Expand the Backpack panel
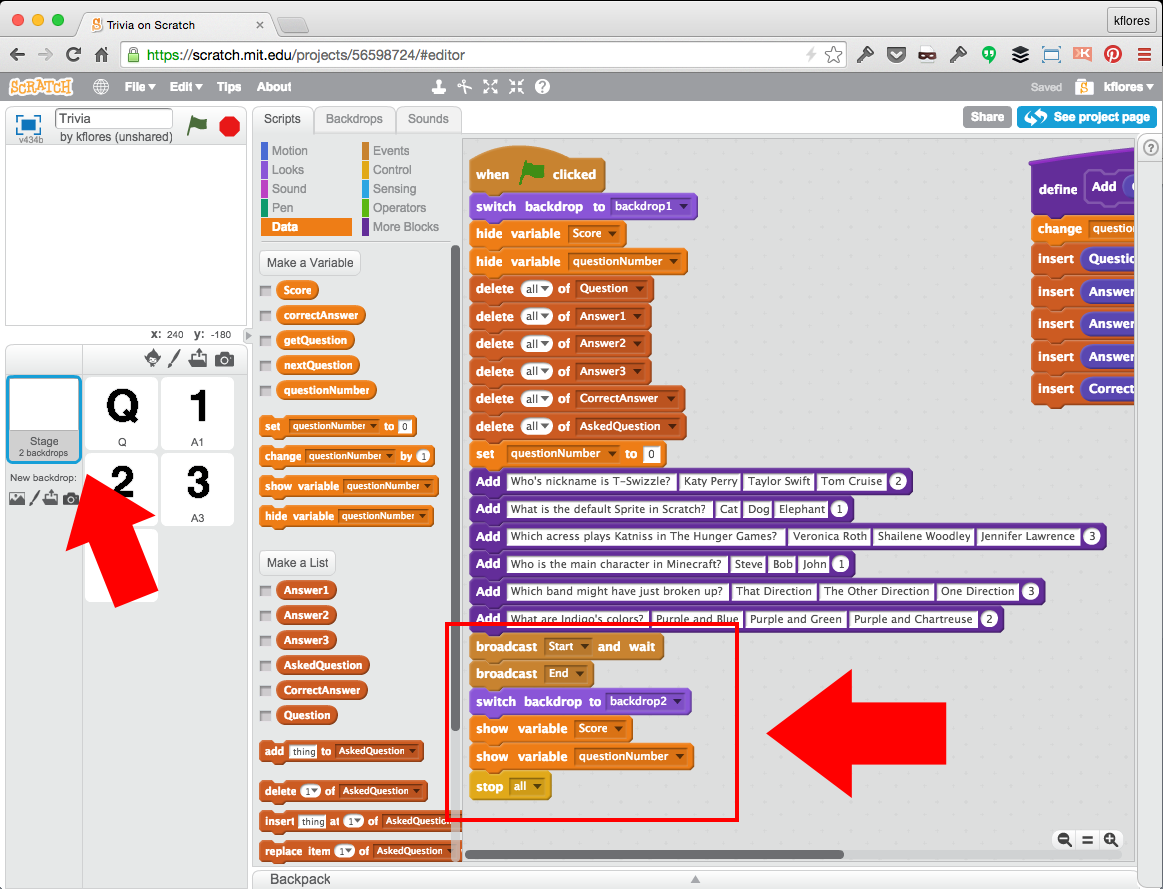The width and height of the screenshot is (1163, 889). tap(694, 879)
